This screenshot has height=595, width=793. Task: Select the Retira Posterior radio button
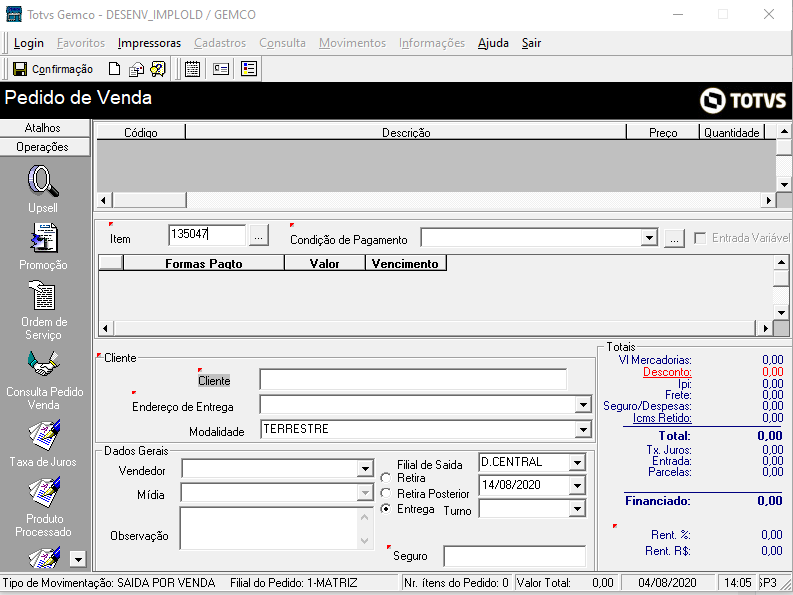pos(386,493)
